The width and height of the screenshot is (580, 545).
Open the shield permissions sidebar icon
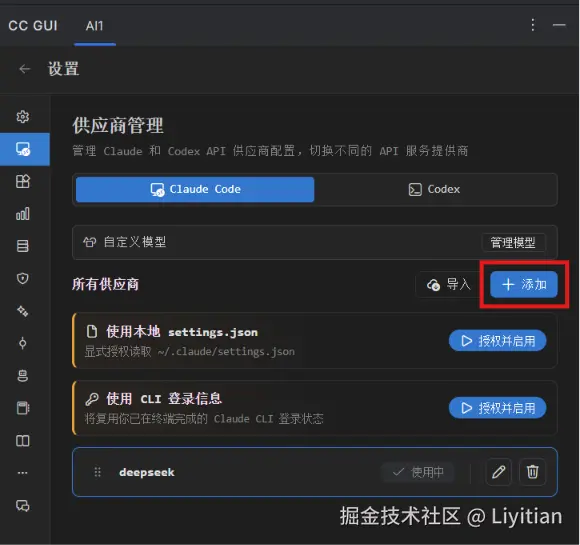click(x=23, y=278)
